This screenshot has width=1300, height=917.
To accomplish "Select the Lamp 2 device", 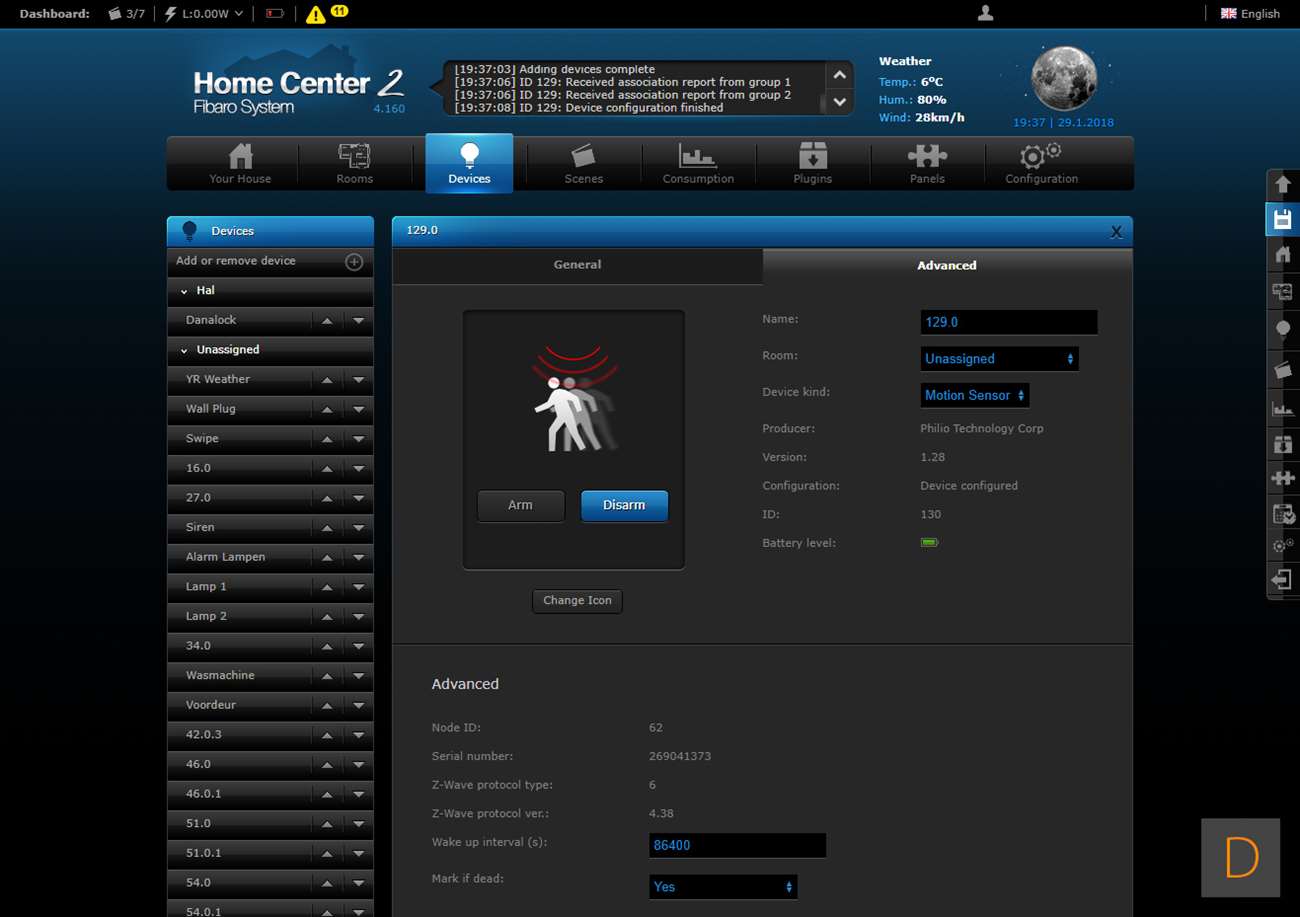I will [206, 616].
